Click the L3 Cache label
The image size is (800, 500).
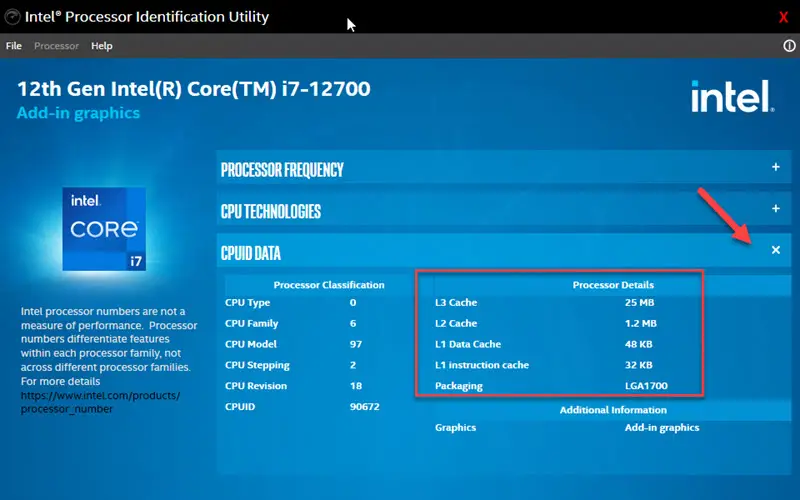tap(456, 303)
